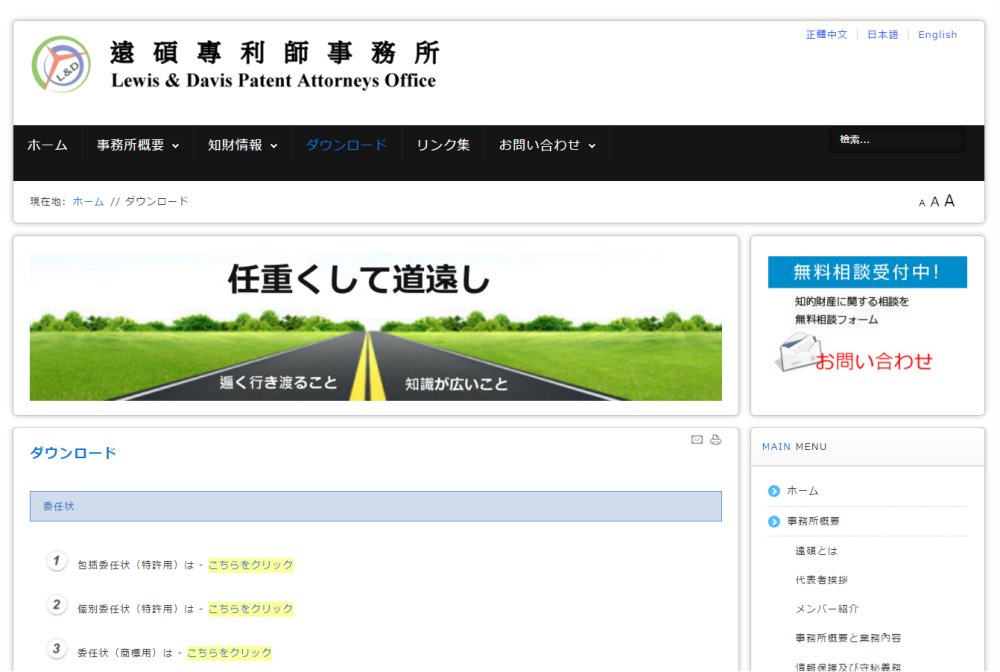Switch language to 正體中文
Viewport: 1000px width, 672px height.
pos(826,35)
